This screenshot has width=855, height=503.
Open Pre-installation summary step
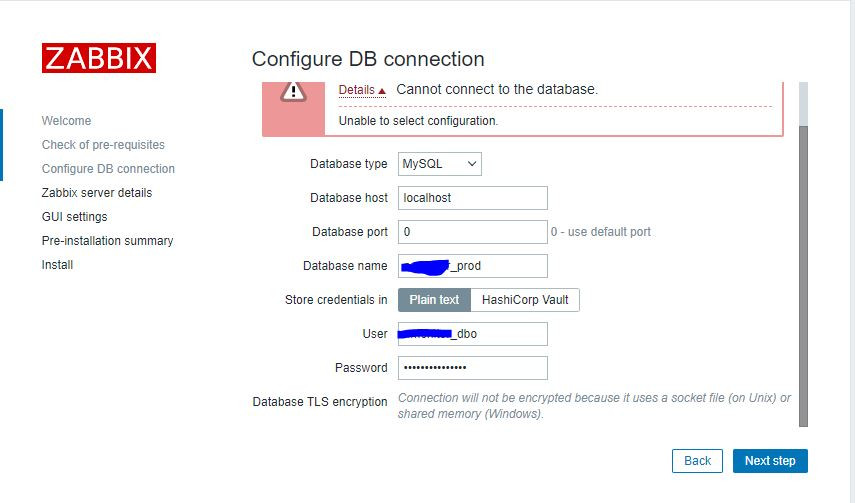107,241
